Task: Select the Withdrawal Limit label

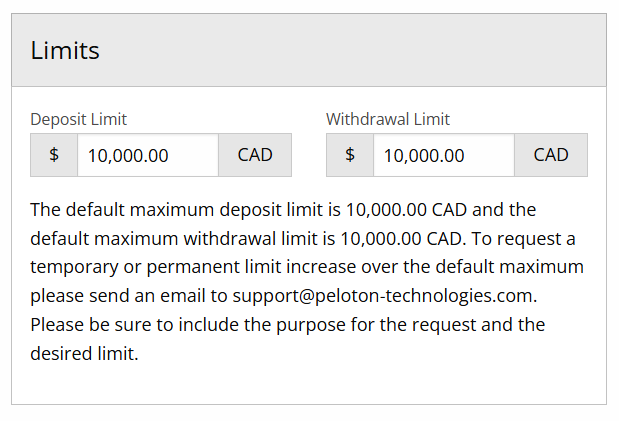Action: [x=388, y=119]
